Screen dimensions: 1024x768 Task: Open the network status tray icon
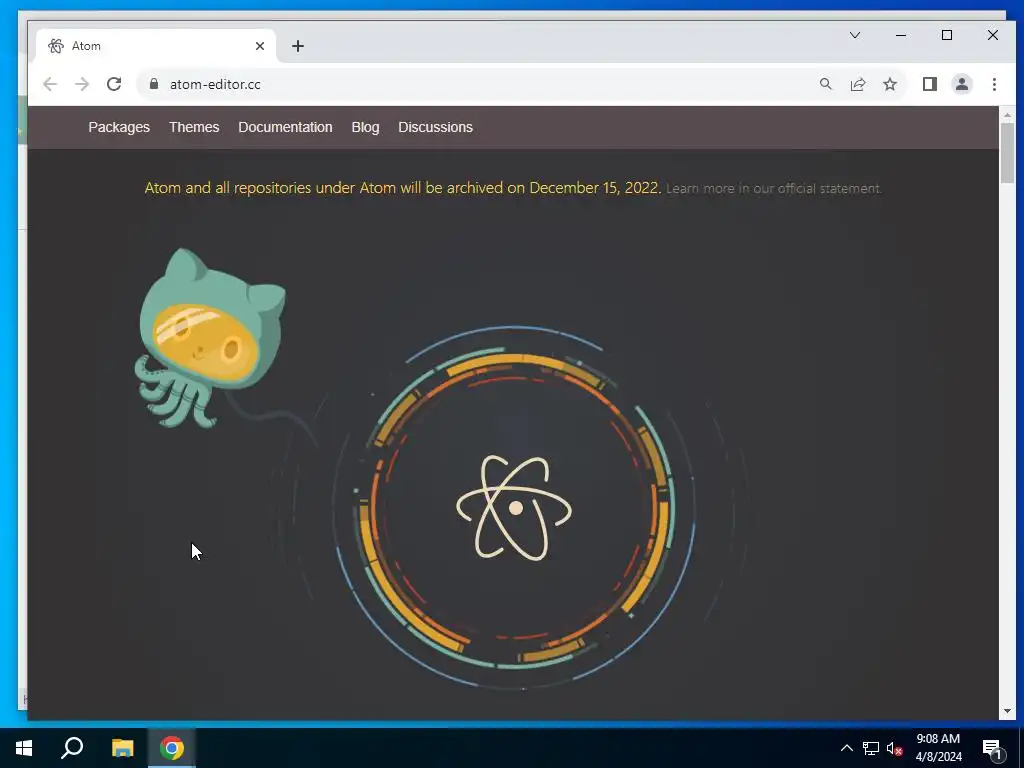pyautogui.click(x=871, y=748)
